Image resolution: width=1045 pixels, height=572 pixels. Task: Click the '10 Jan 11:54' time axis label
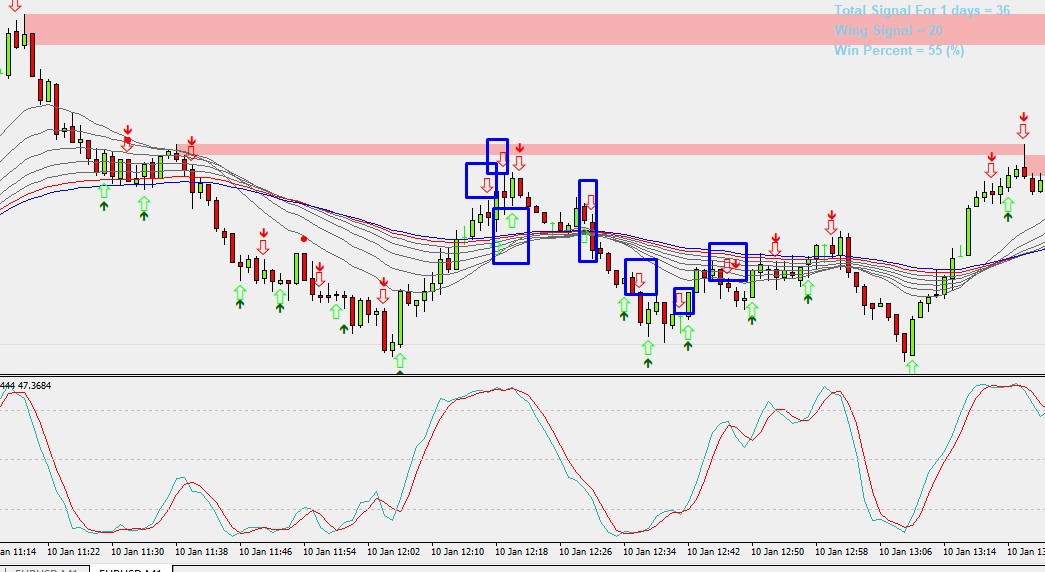pyautogui.click(x=329, y=552)
